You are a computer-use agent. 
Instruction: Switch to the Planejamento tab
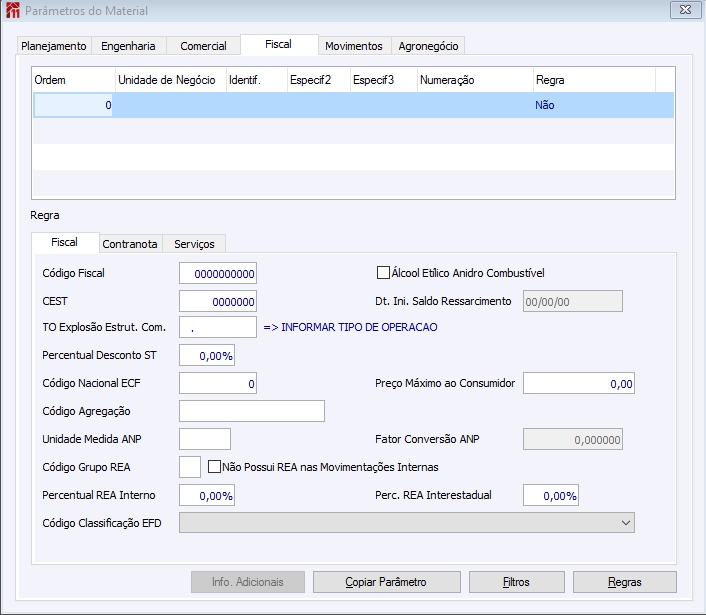click(x=54, y=46)
